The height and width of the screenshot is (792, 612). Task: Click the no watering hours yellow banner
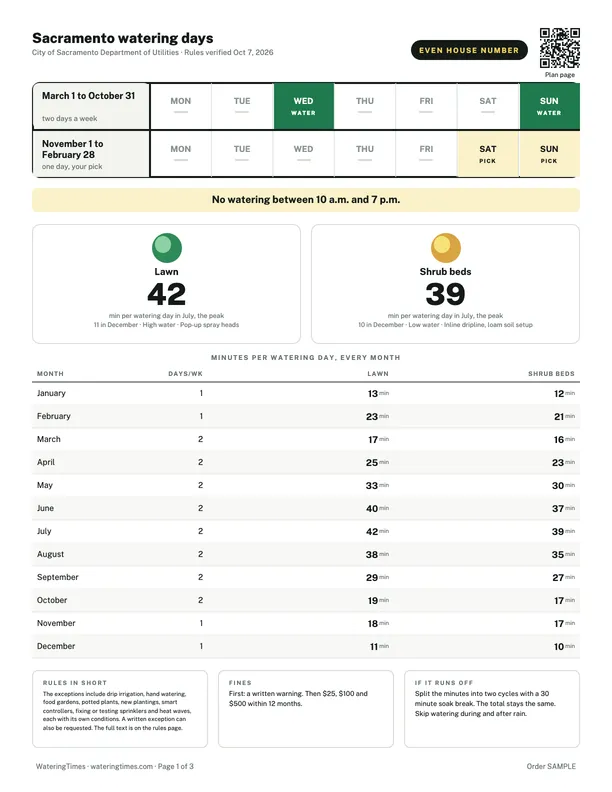306,200
